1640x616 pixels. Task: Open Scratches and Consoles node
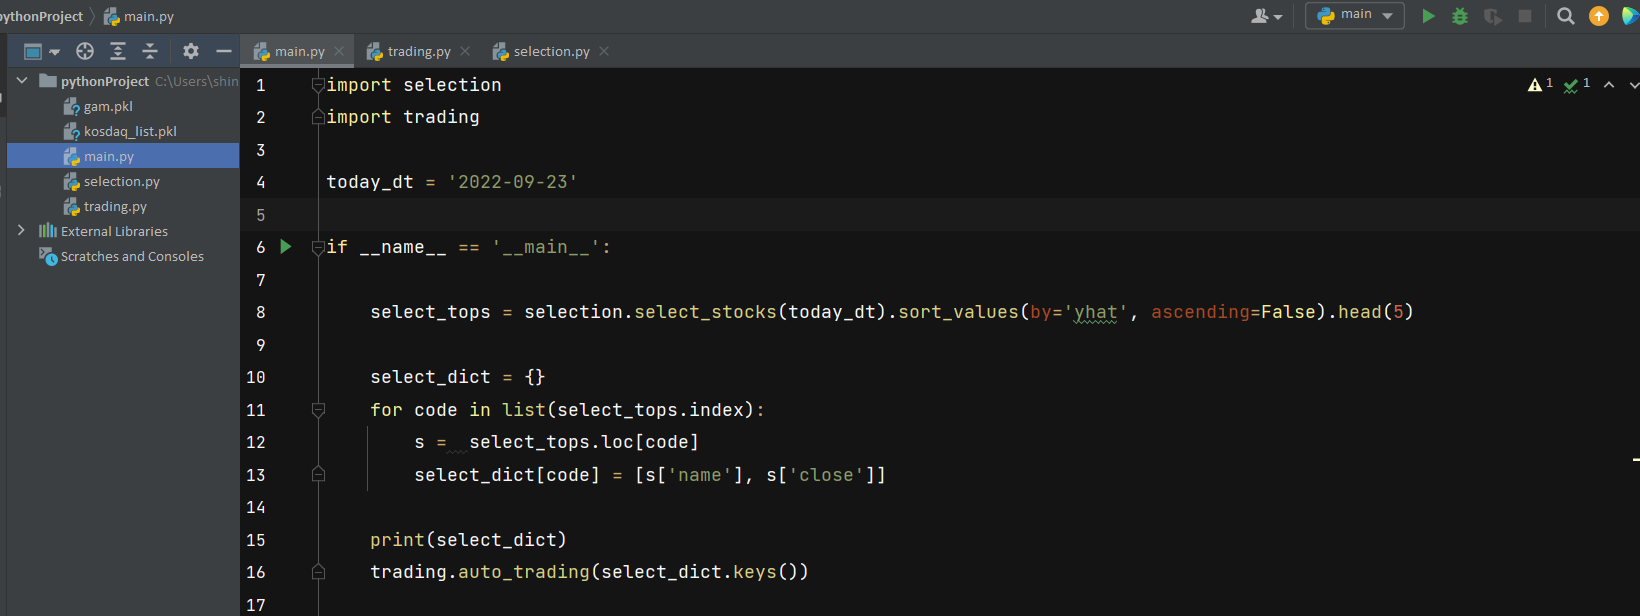(132, 256)
